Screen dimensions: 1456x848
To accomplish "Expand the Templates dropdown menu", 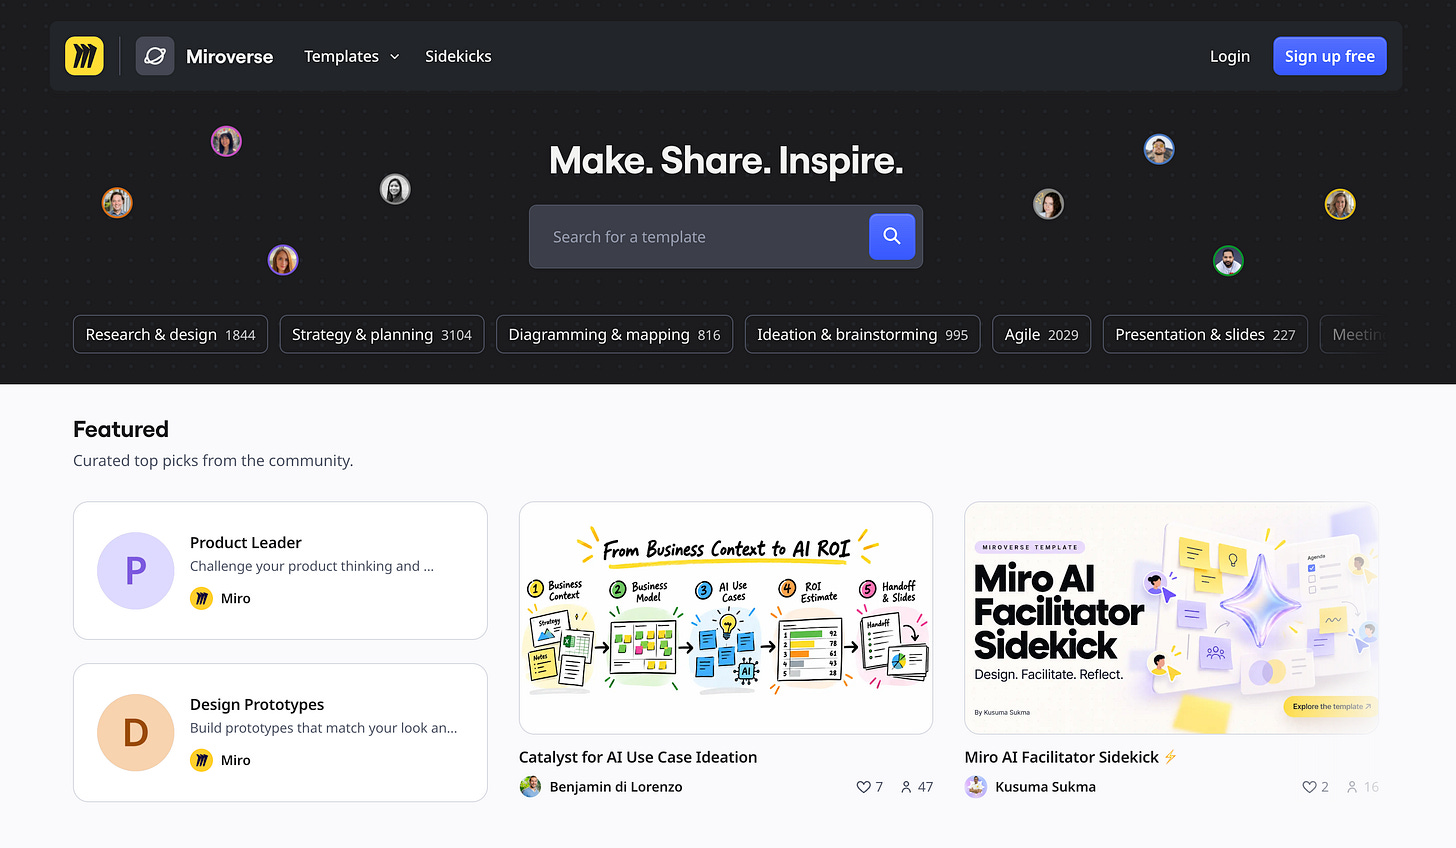I will 352,56.
